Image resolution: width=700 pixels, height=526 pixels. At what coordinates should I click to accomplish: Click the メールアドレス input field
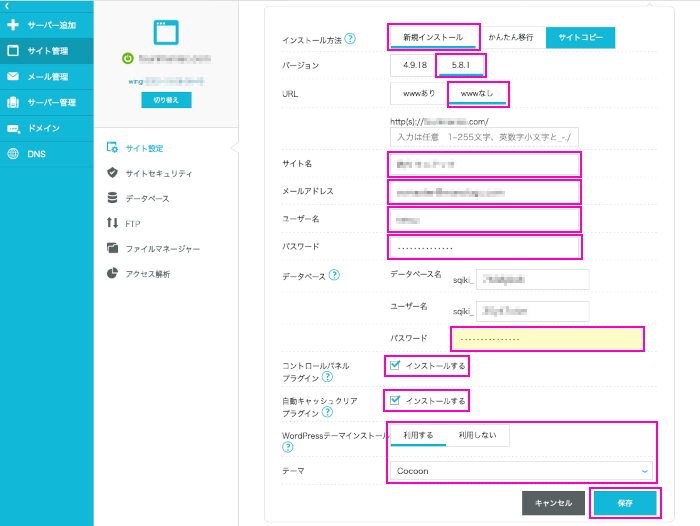pos(484,192)
